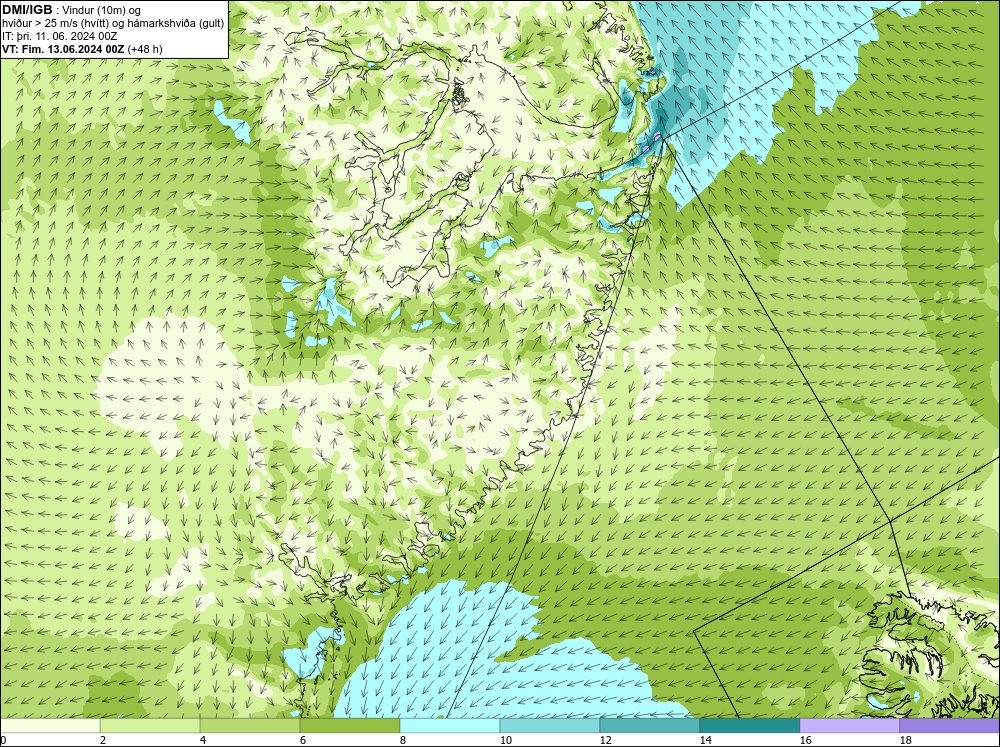This screenshot has width=1000, height=747.
Task: Click the legend scale label 18
Action: (905, 740)
